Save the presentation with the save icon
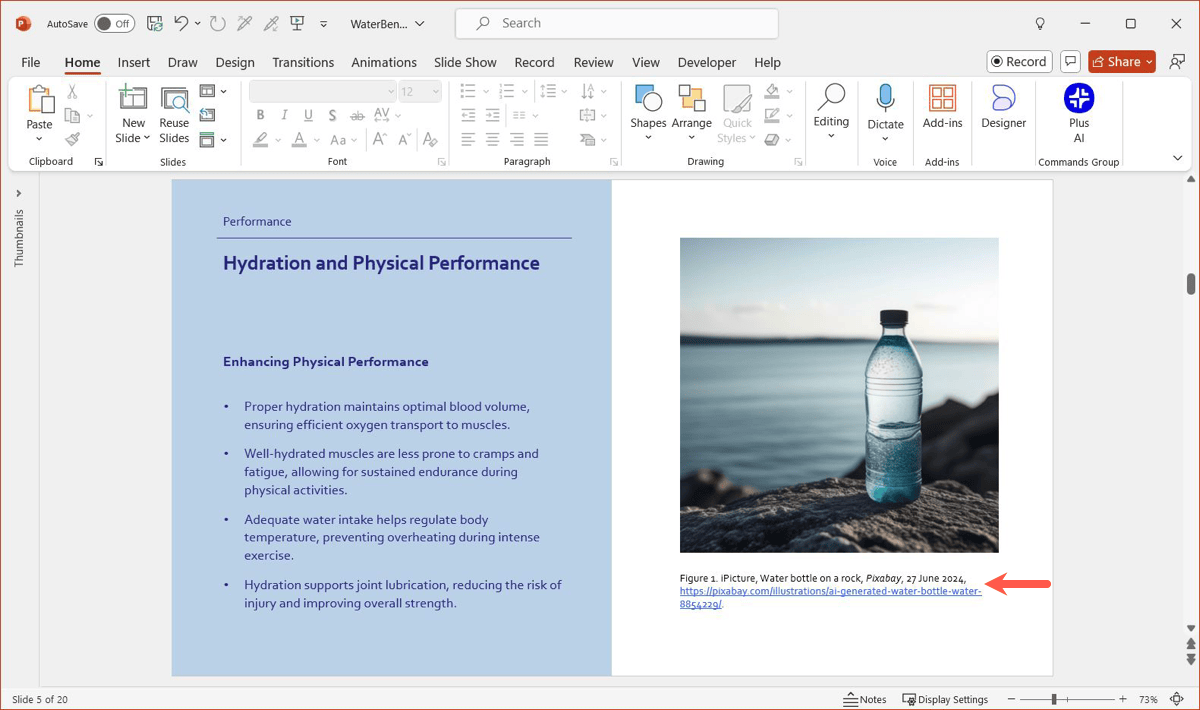1200x710 pixels. 154,23
